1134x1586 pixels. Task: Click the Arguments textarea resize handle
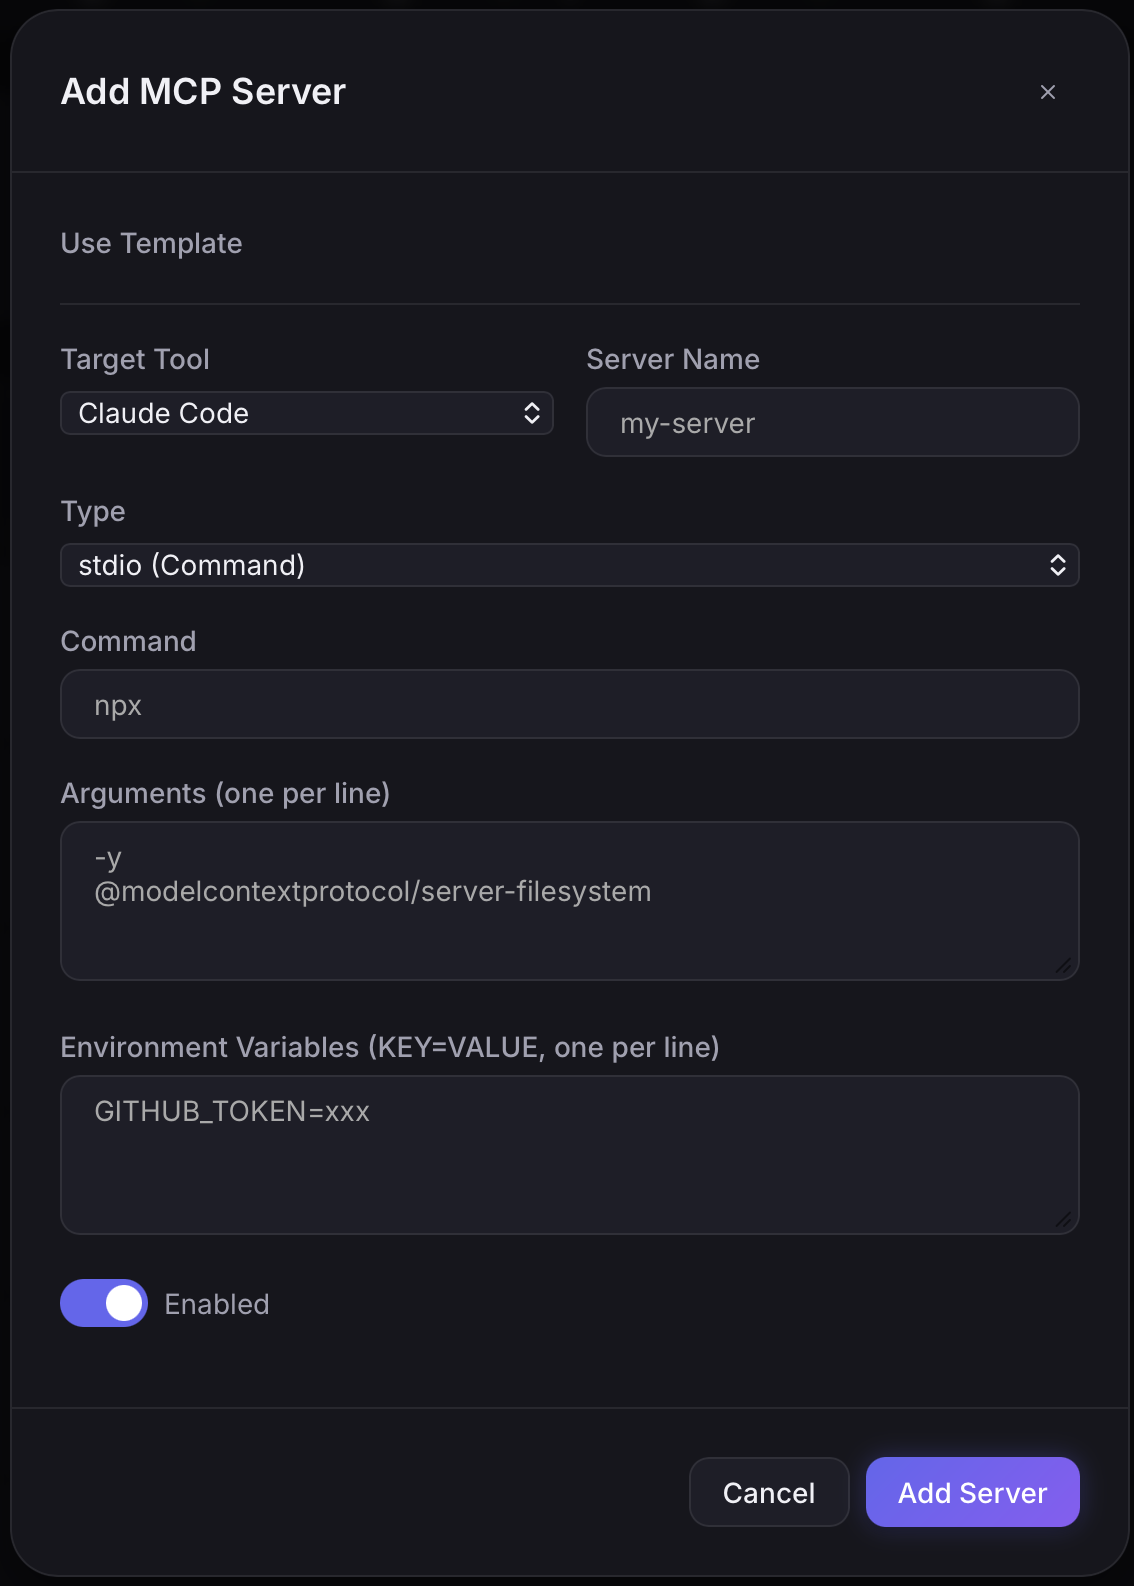[1064, 965]
